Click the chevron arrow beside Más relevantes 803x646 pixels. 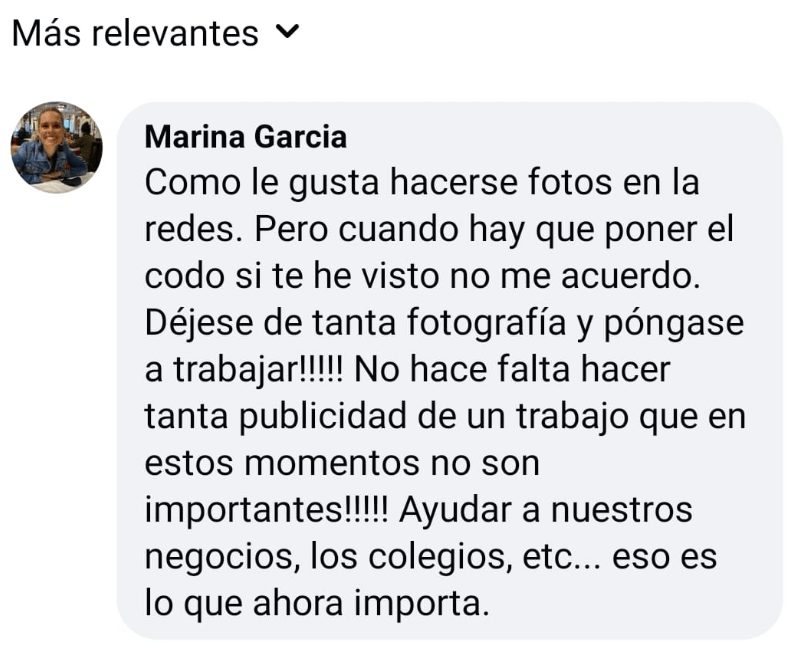click(287, 32)
